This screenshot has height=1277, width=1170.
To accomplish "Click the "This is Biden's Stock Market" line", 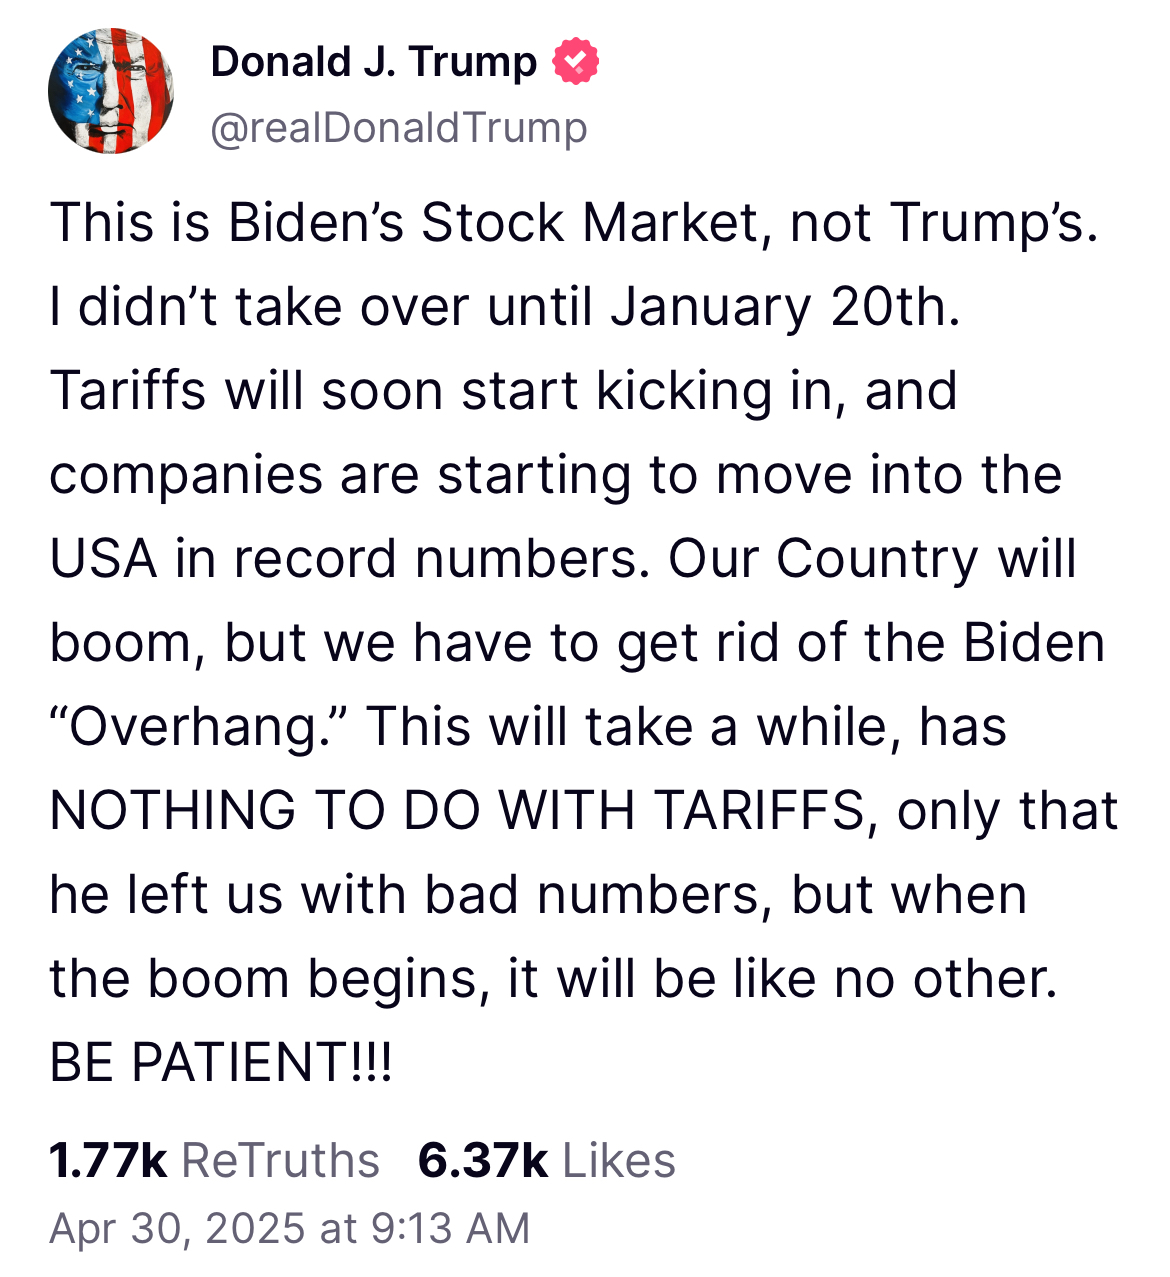I will [x=574, y=222].
